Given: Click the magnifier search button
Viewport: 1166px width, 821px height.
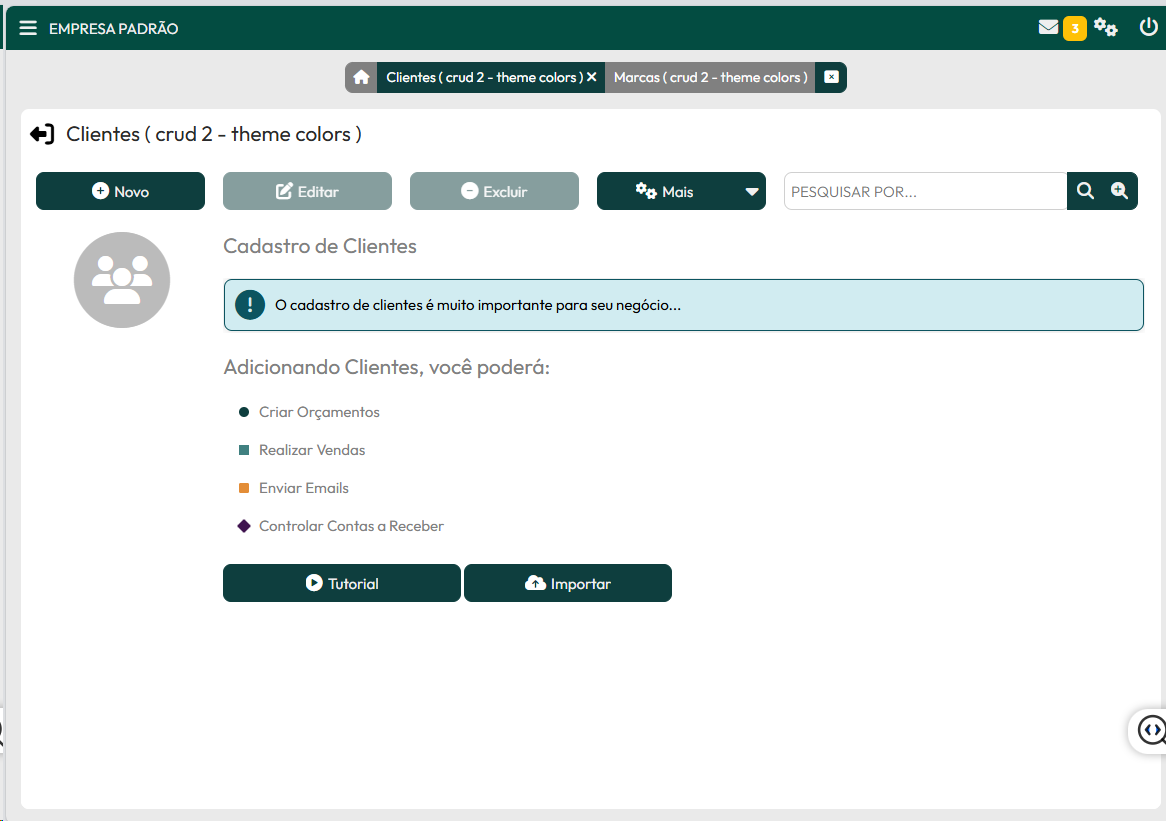Looking at the screenshot, I should pyautogui.click(x=1085, y=191).
